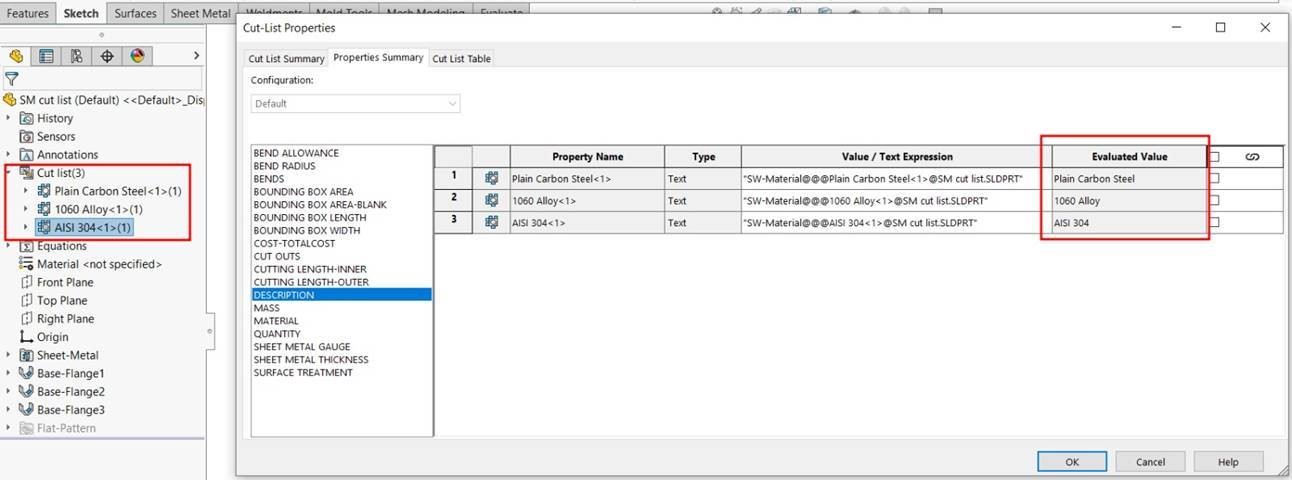The height and width of the screenshot is (480, 1292).
Task: Select MATERIAL in the property list
Action: pyautogui.click(x=276, y=321)
